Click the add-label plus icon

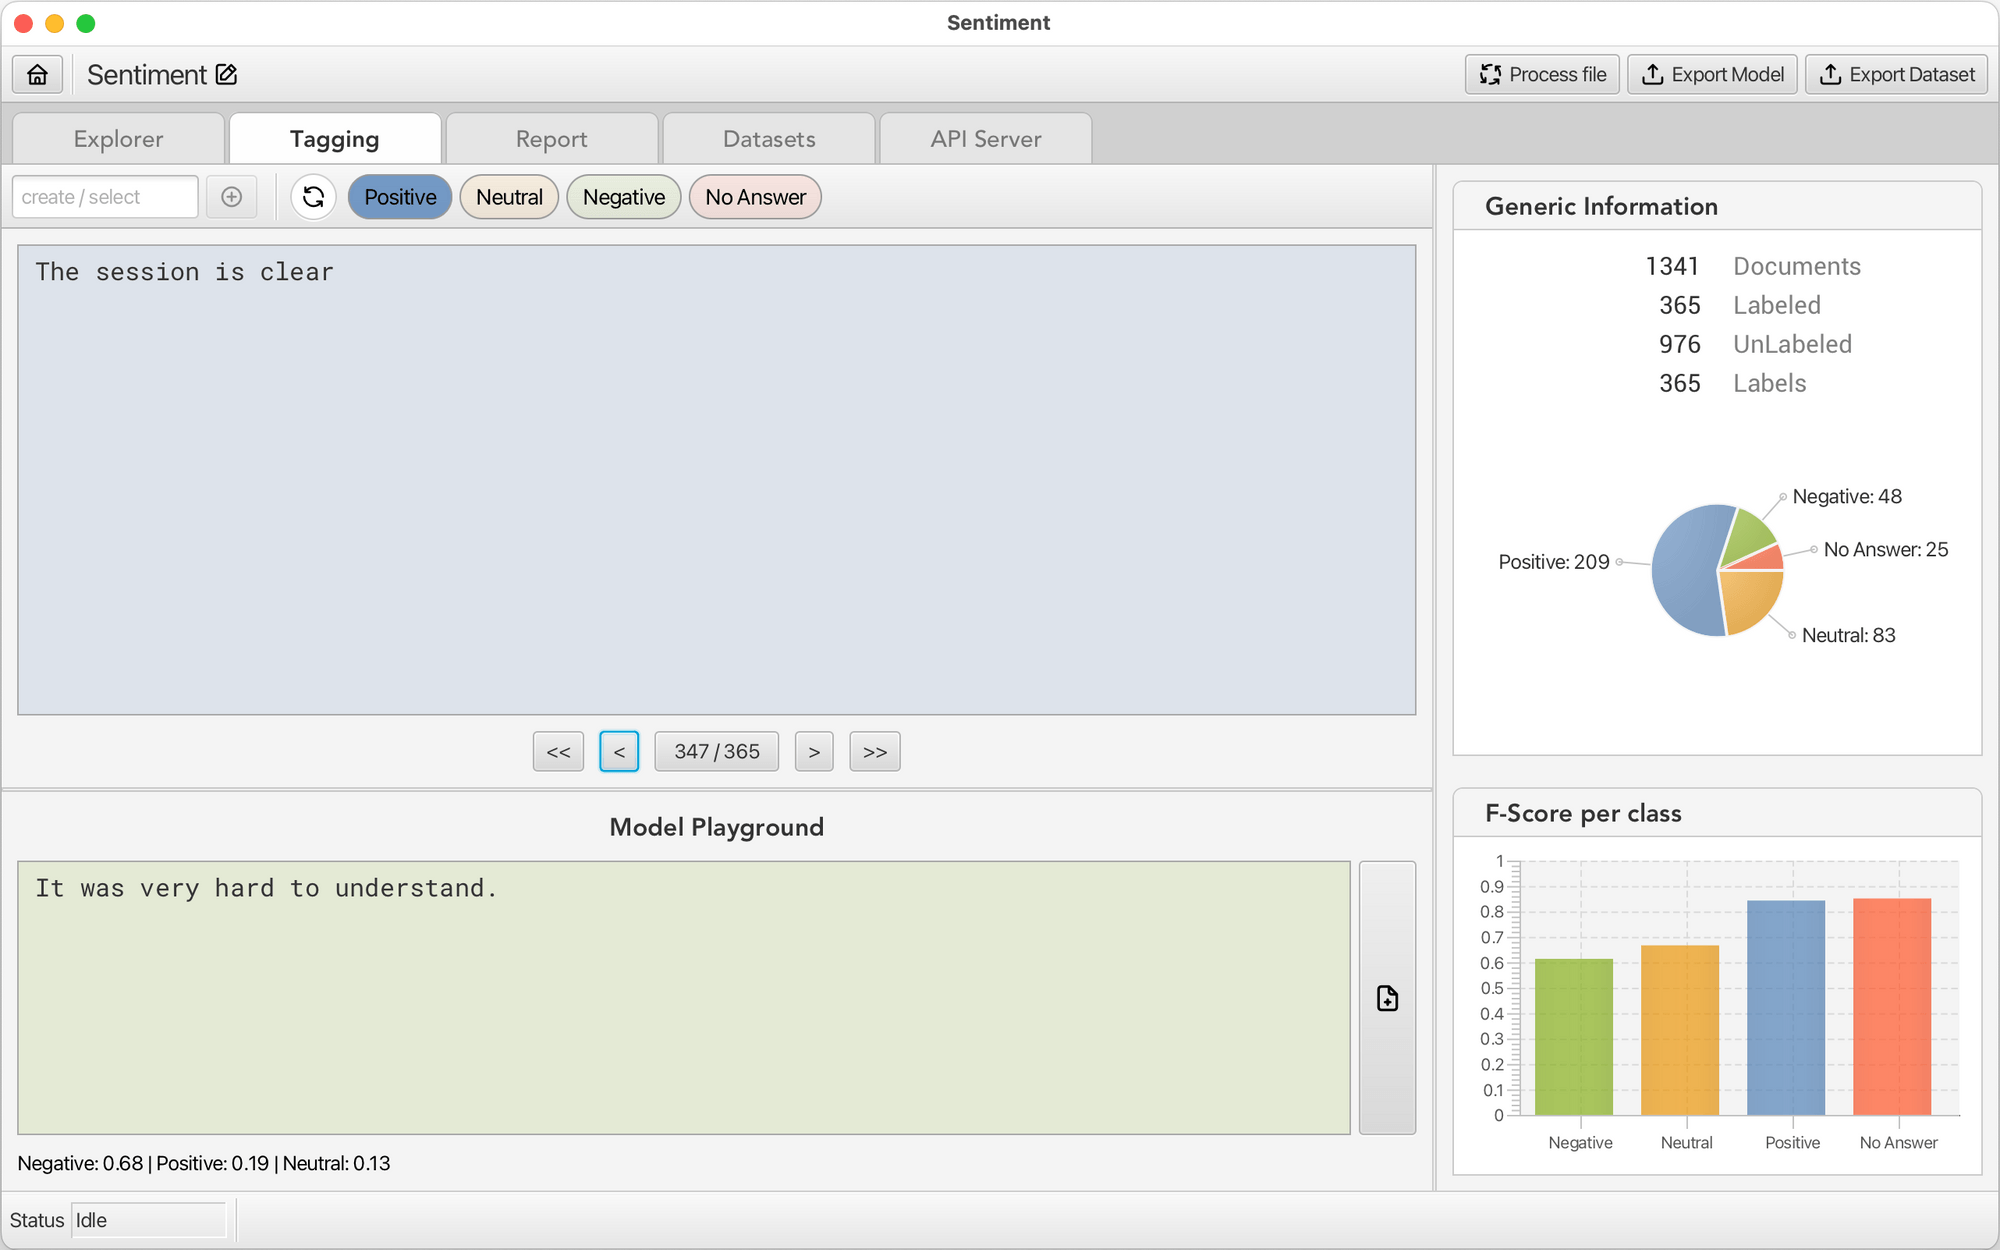point(231,197)
